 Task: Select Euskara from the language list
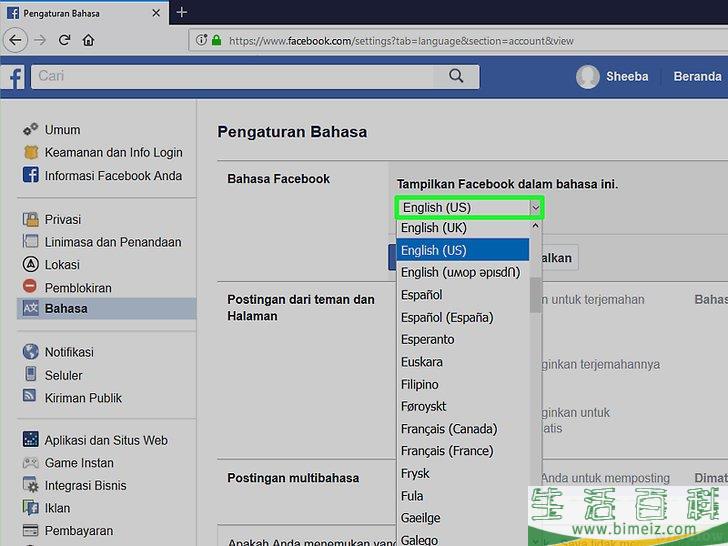[x=462, y=362]
